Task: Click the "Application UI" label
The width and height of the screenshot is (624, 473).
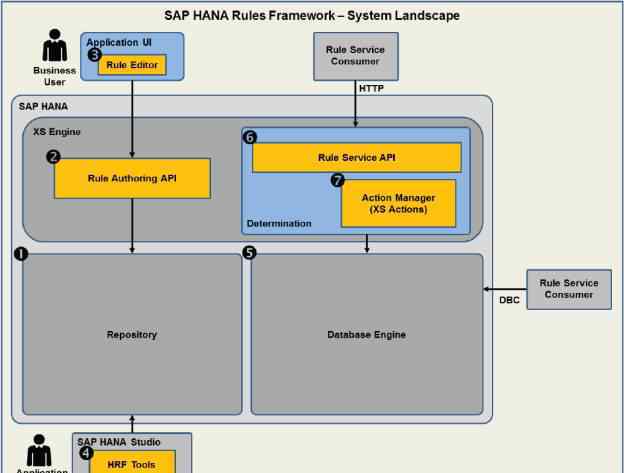Action: (x=119, y=42)
